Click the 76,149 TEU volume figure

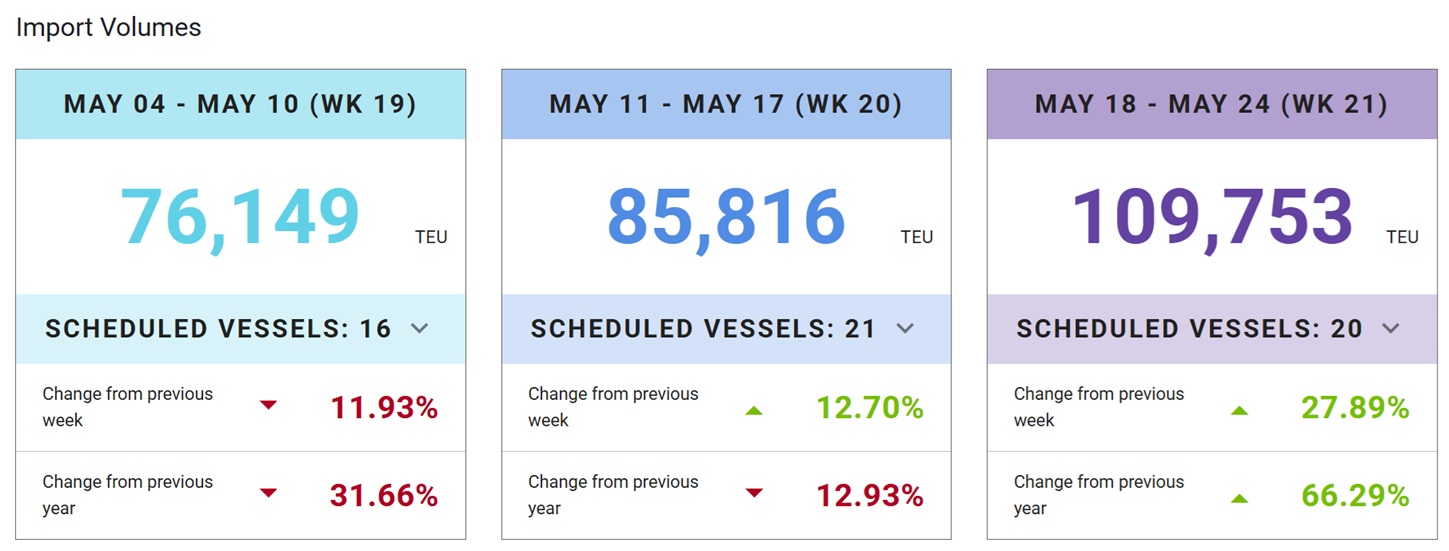(240, 217)
